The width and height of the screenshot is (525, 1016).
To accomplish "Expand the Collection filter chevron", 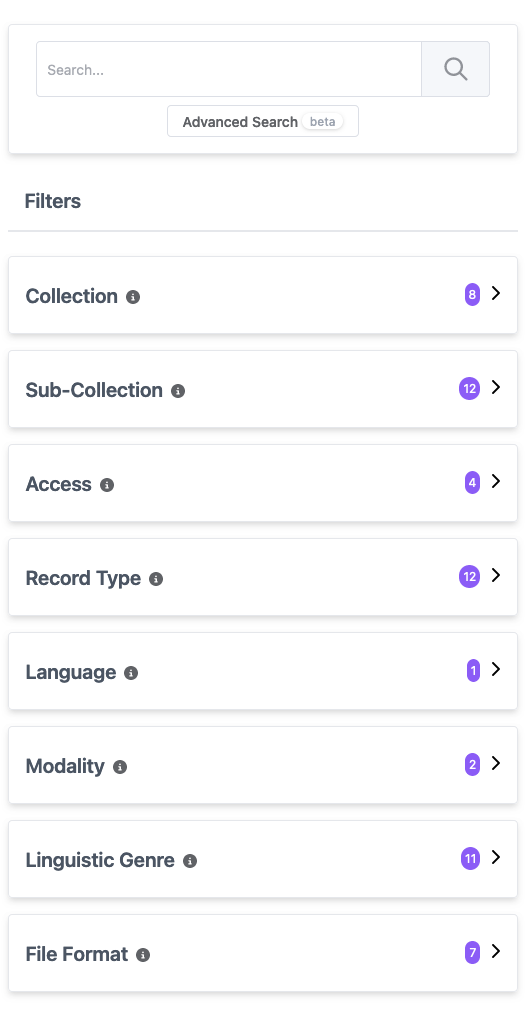I will coord(496,294).
